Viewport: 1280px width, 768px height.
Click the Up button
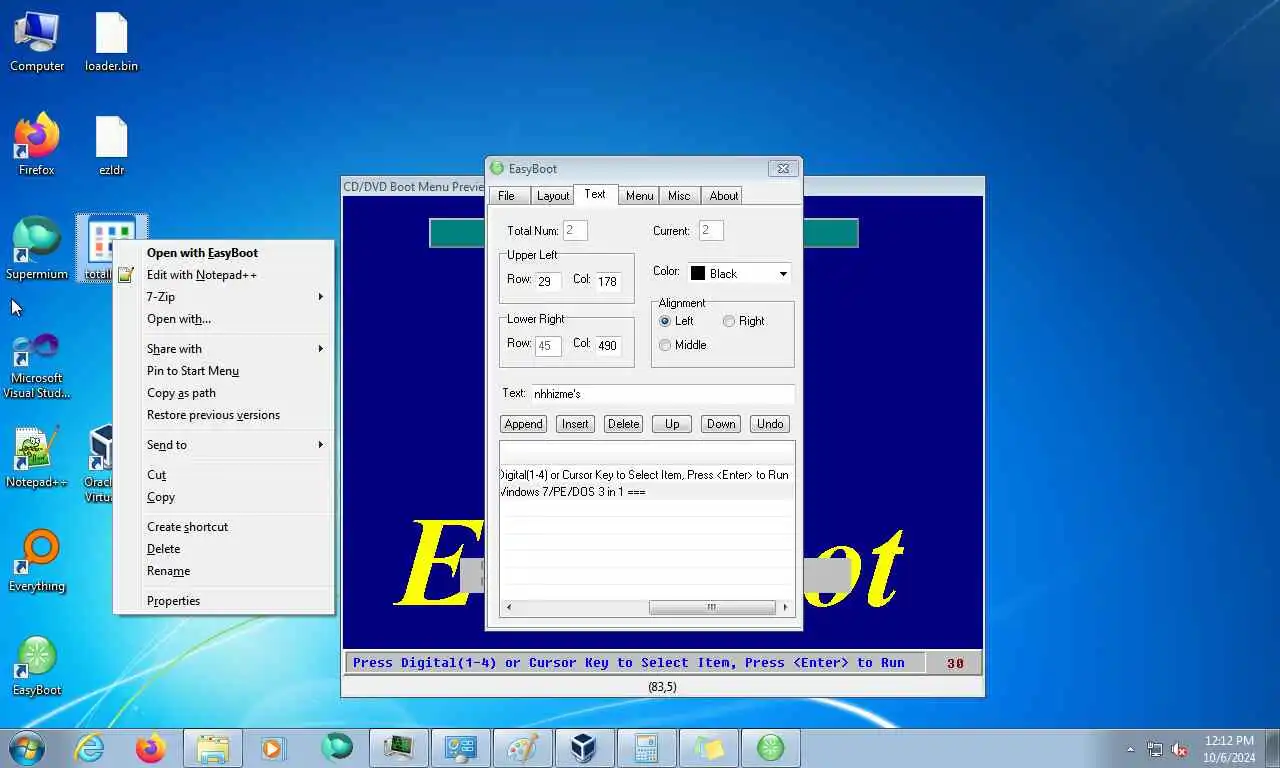[x=672, y=424]
